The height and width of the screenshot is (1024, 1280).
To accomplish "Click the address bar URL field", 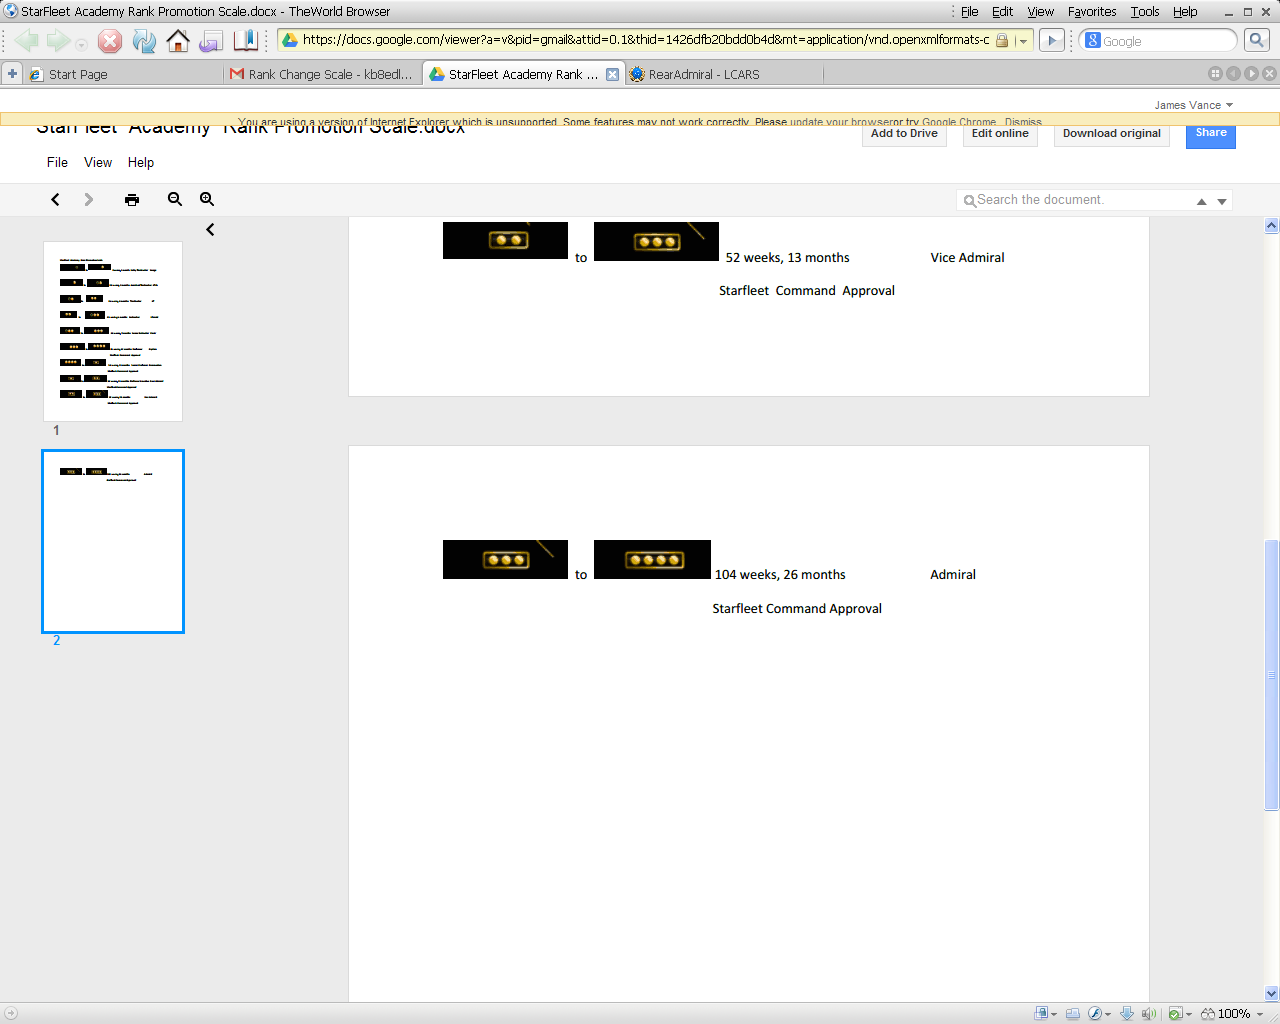I will [646, 40].
